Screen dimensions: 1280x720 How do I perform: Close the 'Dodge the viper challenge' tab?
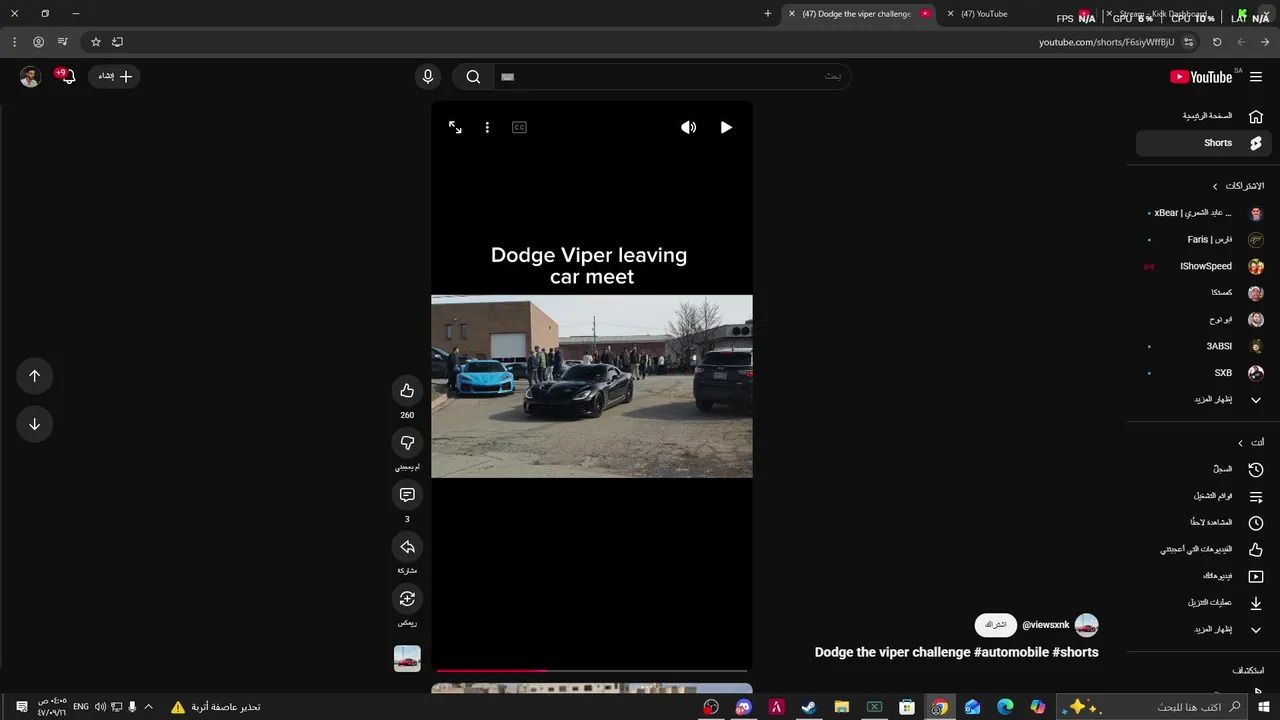792,14
